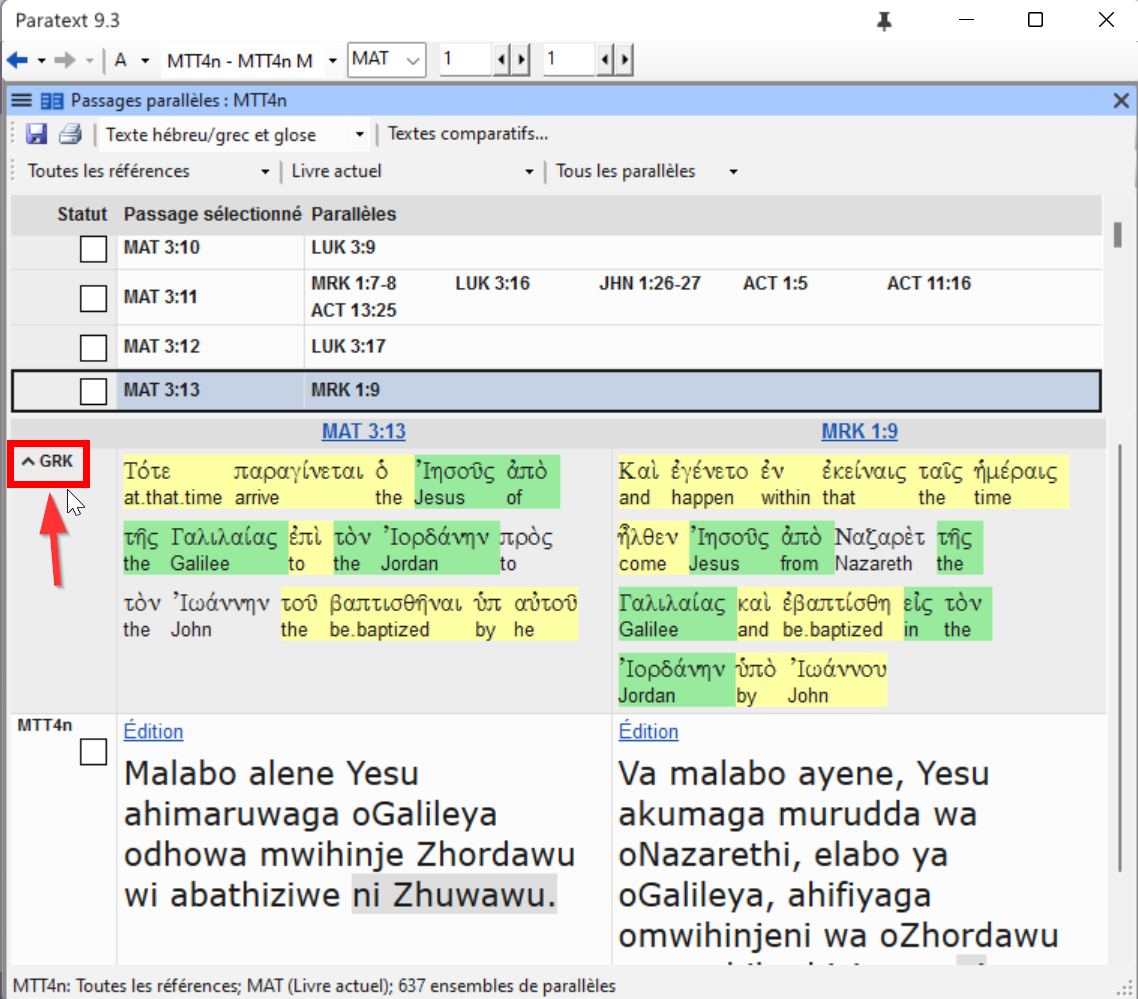Click the verse number field
This screenshot has height=999, width=1138.
point(570,60)
